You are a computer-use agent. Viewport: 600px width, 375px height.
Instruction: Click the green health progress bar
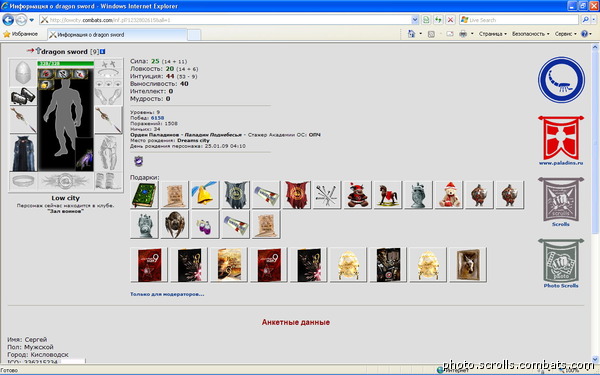(x=65, y=64)
